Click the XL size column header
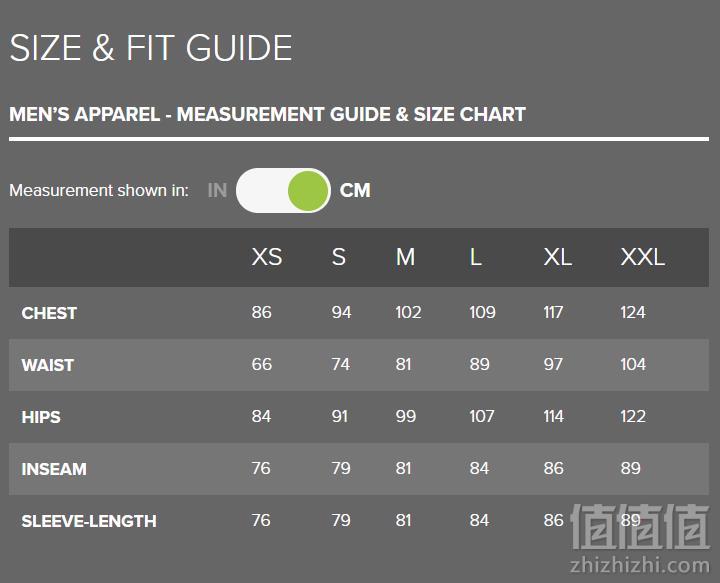Viewport: 720px width, 583px height. 557,257
